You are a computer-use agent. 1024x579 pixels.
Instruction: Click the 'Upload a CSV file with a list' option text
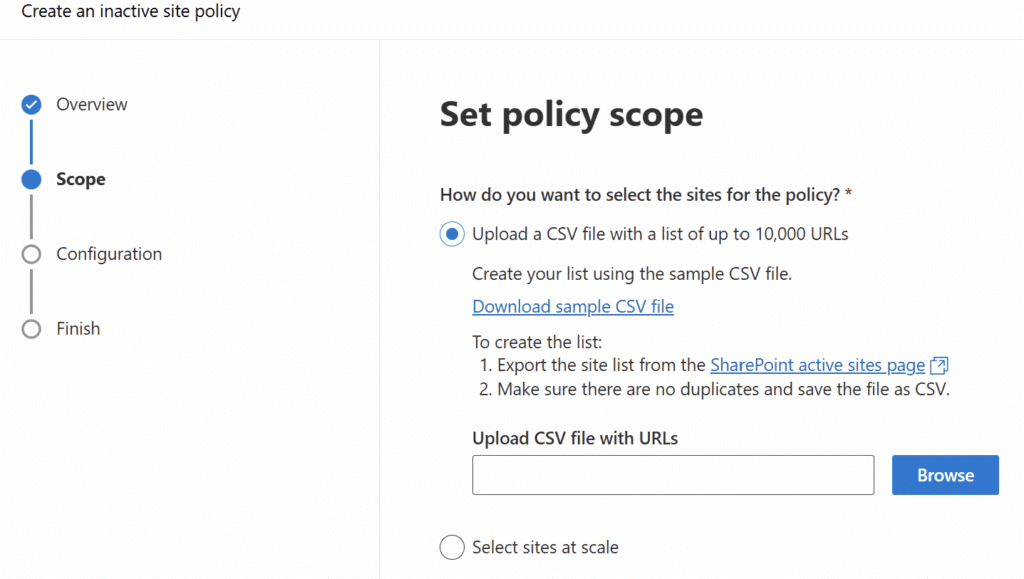click(660, 234)
